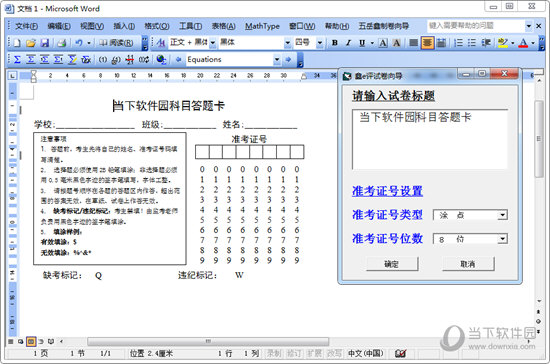Open the MathType menu

click(262, 26)
